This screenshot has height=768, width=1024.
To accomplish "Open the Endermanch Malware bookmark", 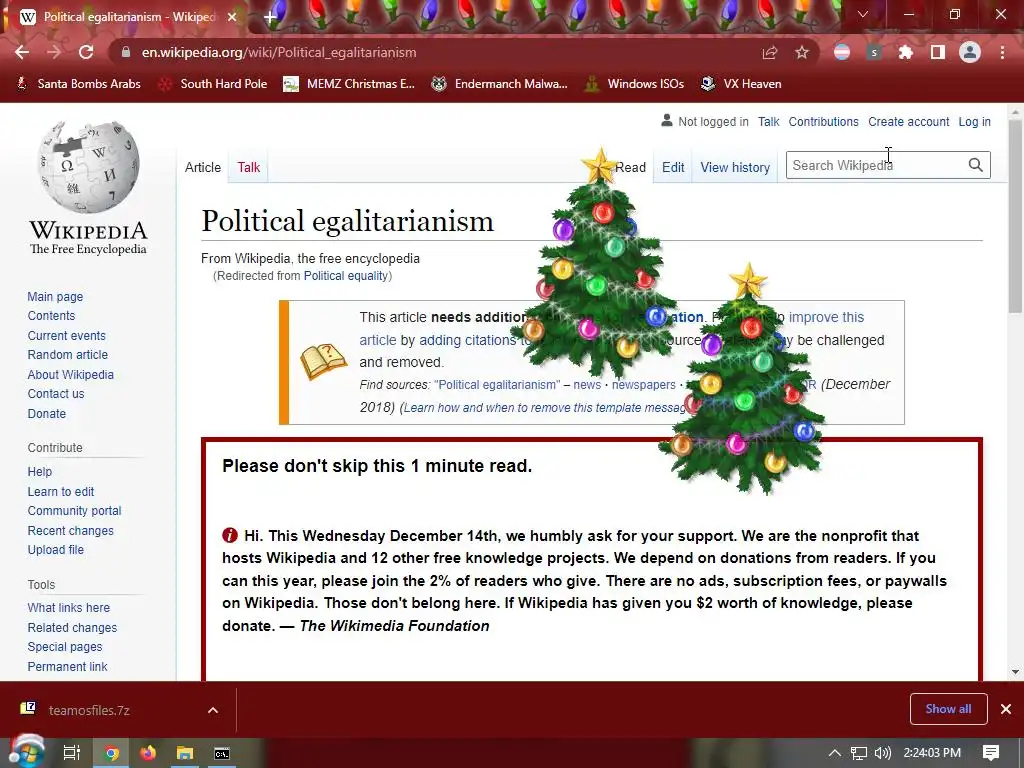I will [x=500, y=84].
